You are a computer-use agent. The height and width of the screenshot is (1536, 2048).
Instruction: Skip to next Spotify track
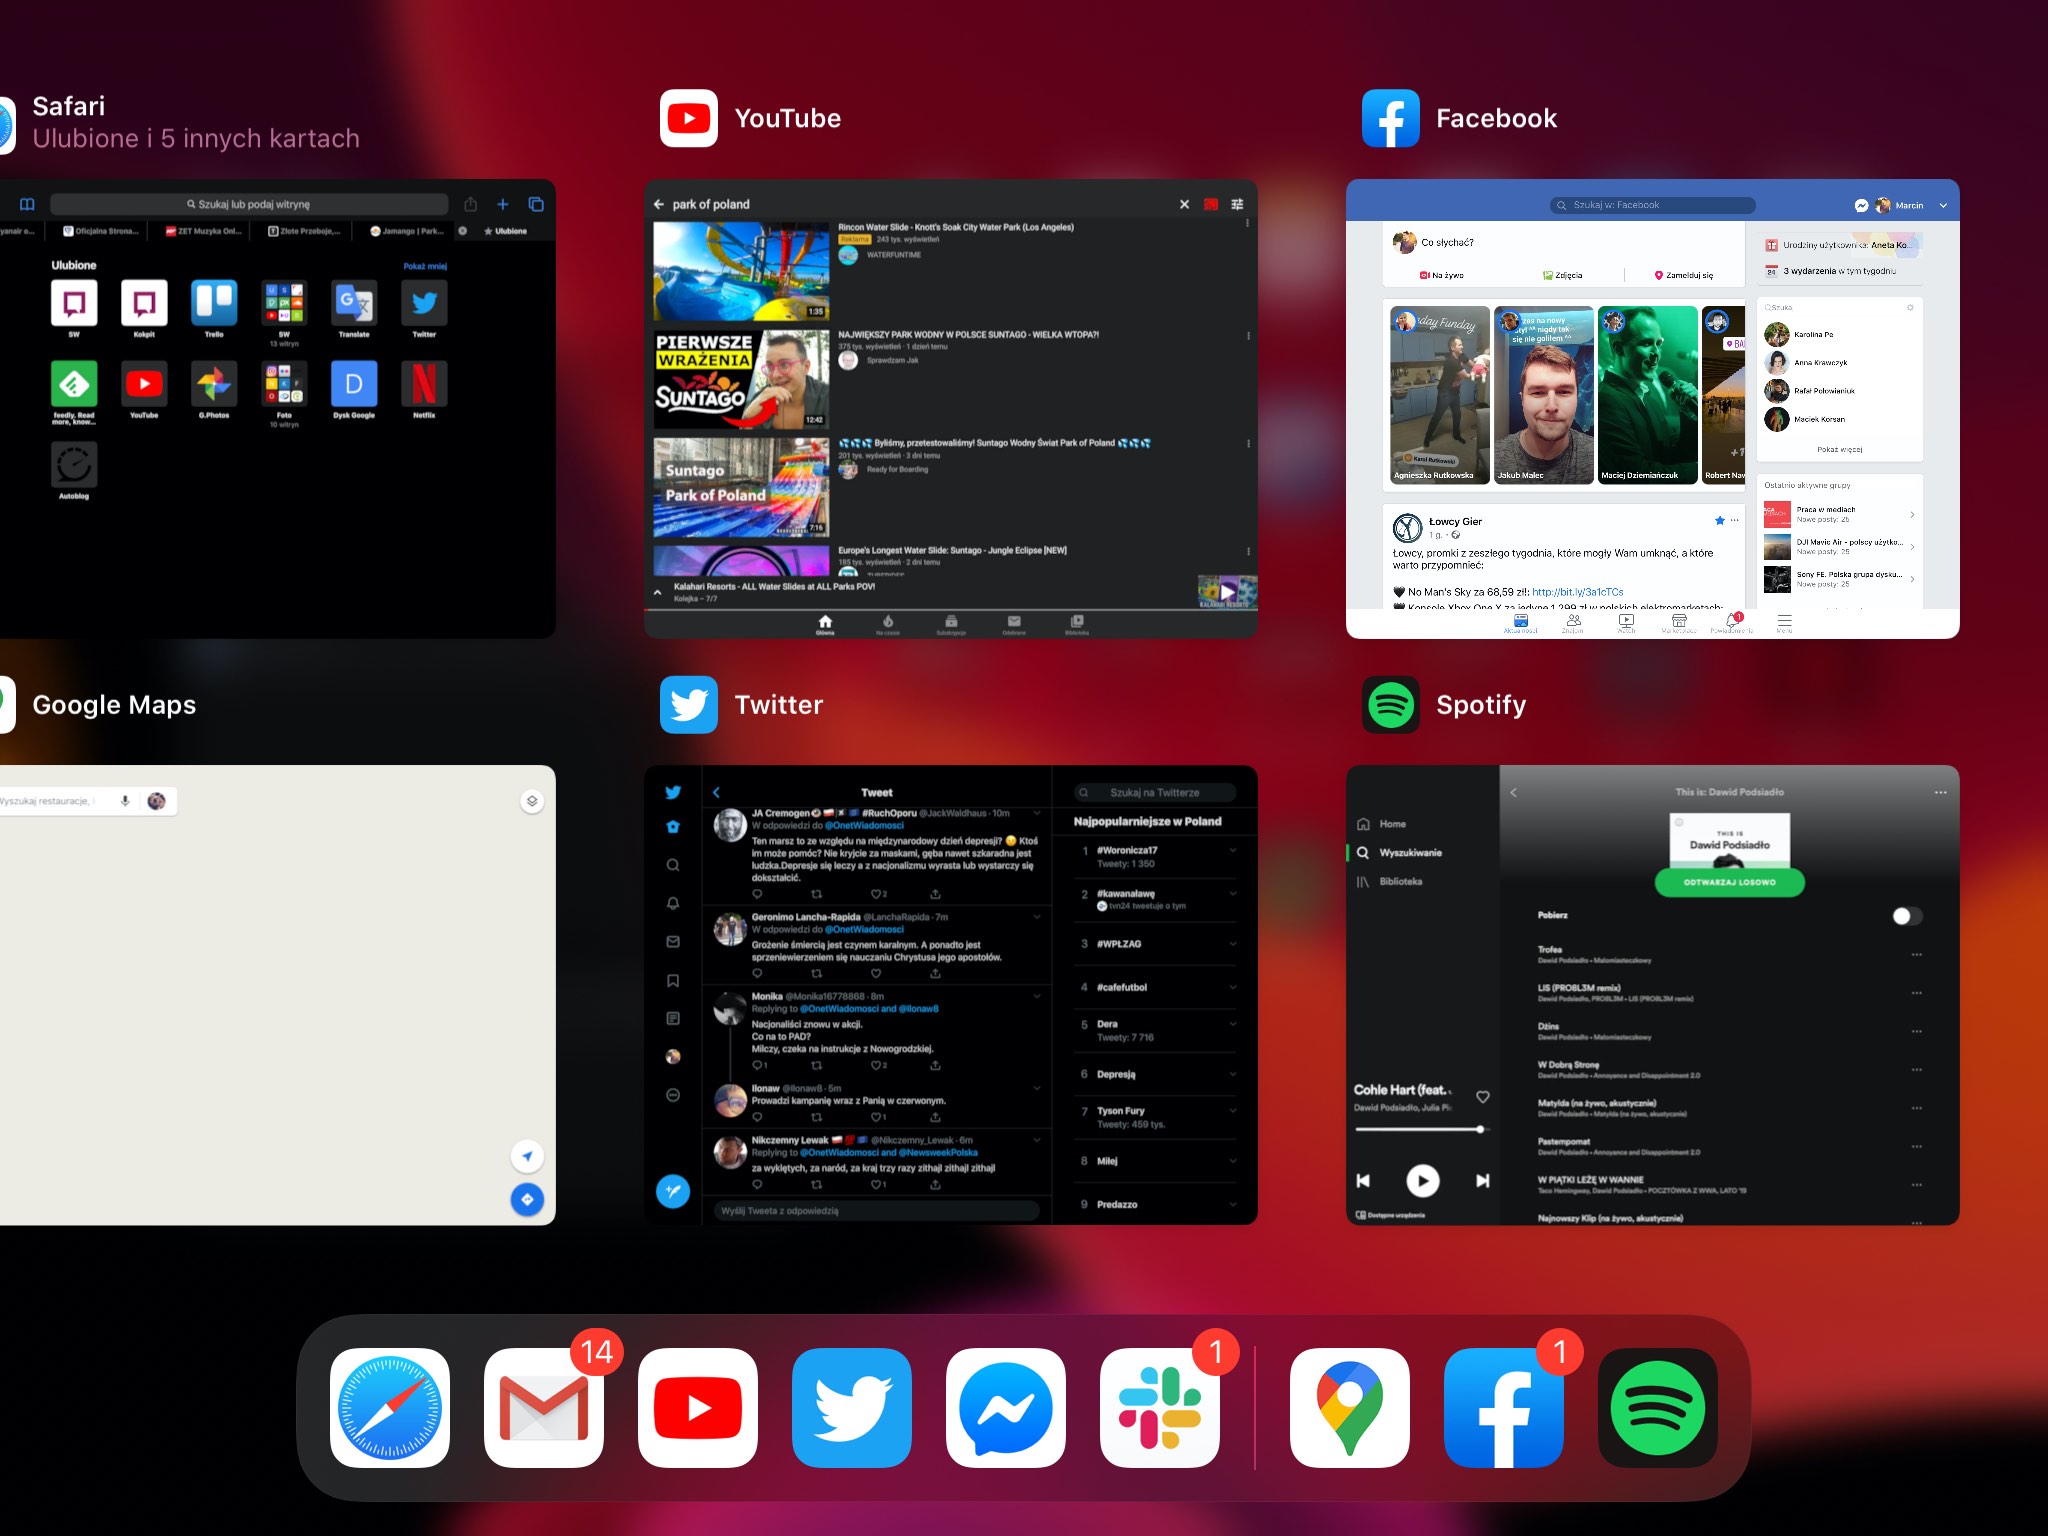point(1483,1181)
